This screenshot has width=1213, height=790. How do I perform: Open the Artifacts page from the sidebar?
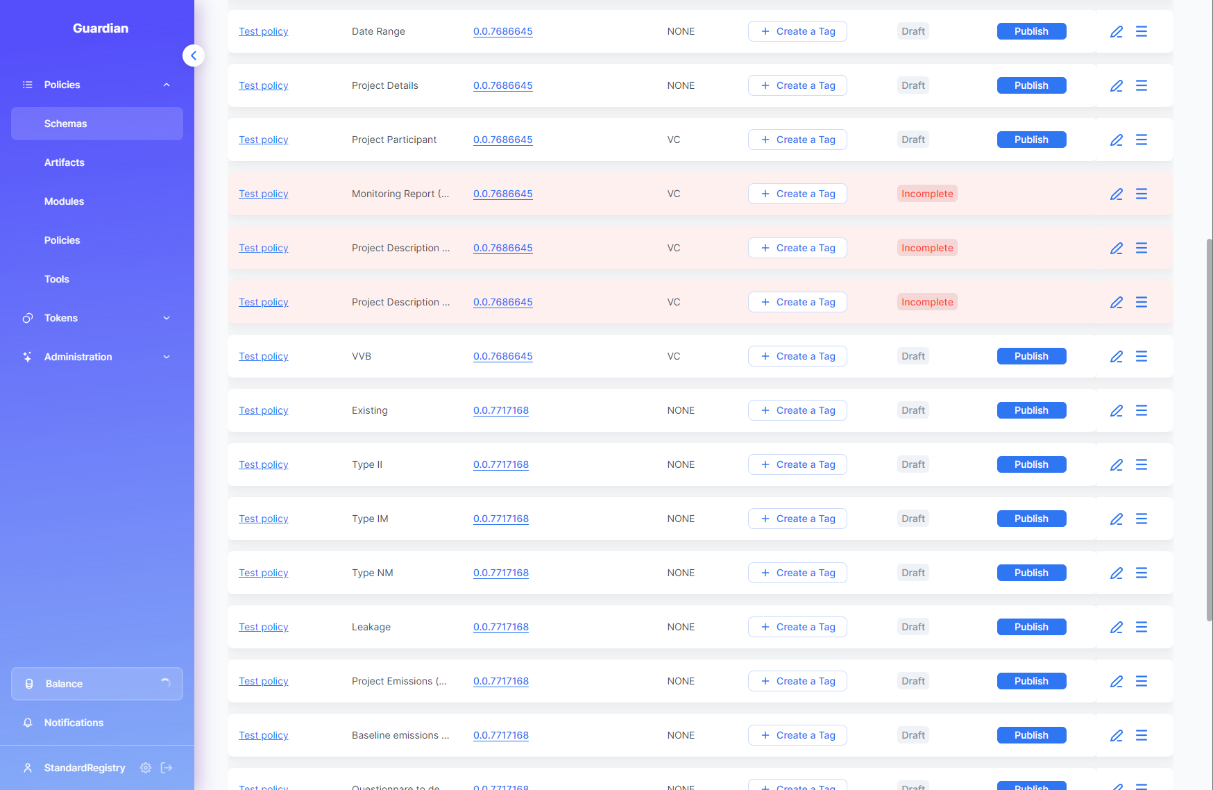point(64,163)
